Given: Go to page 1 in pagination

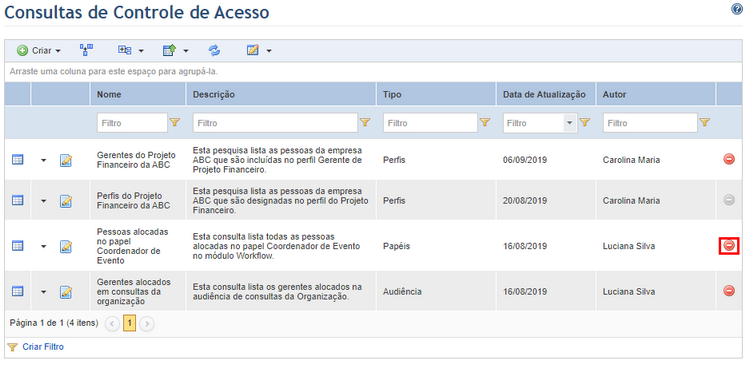Looking at the screenshot, I should (129, 324).
